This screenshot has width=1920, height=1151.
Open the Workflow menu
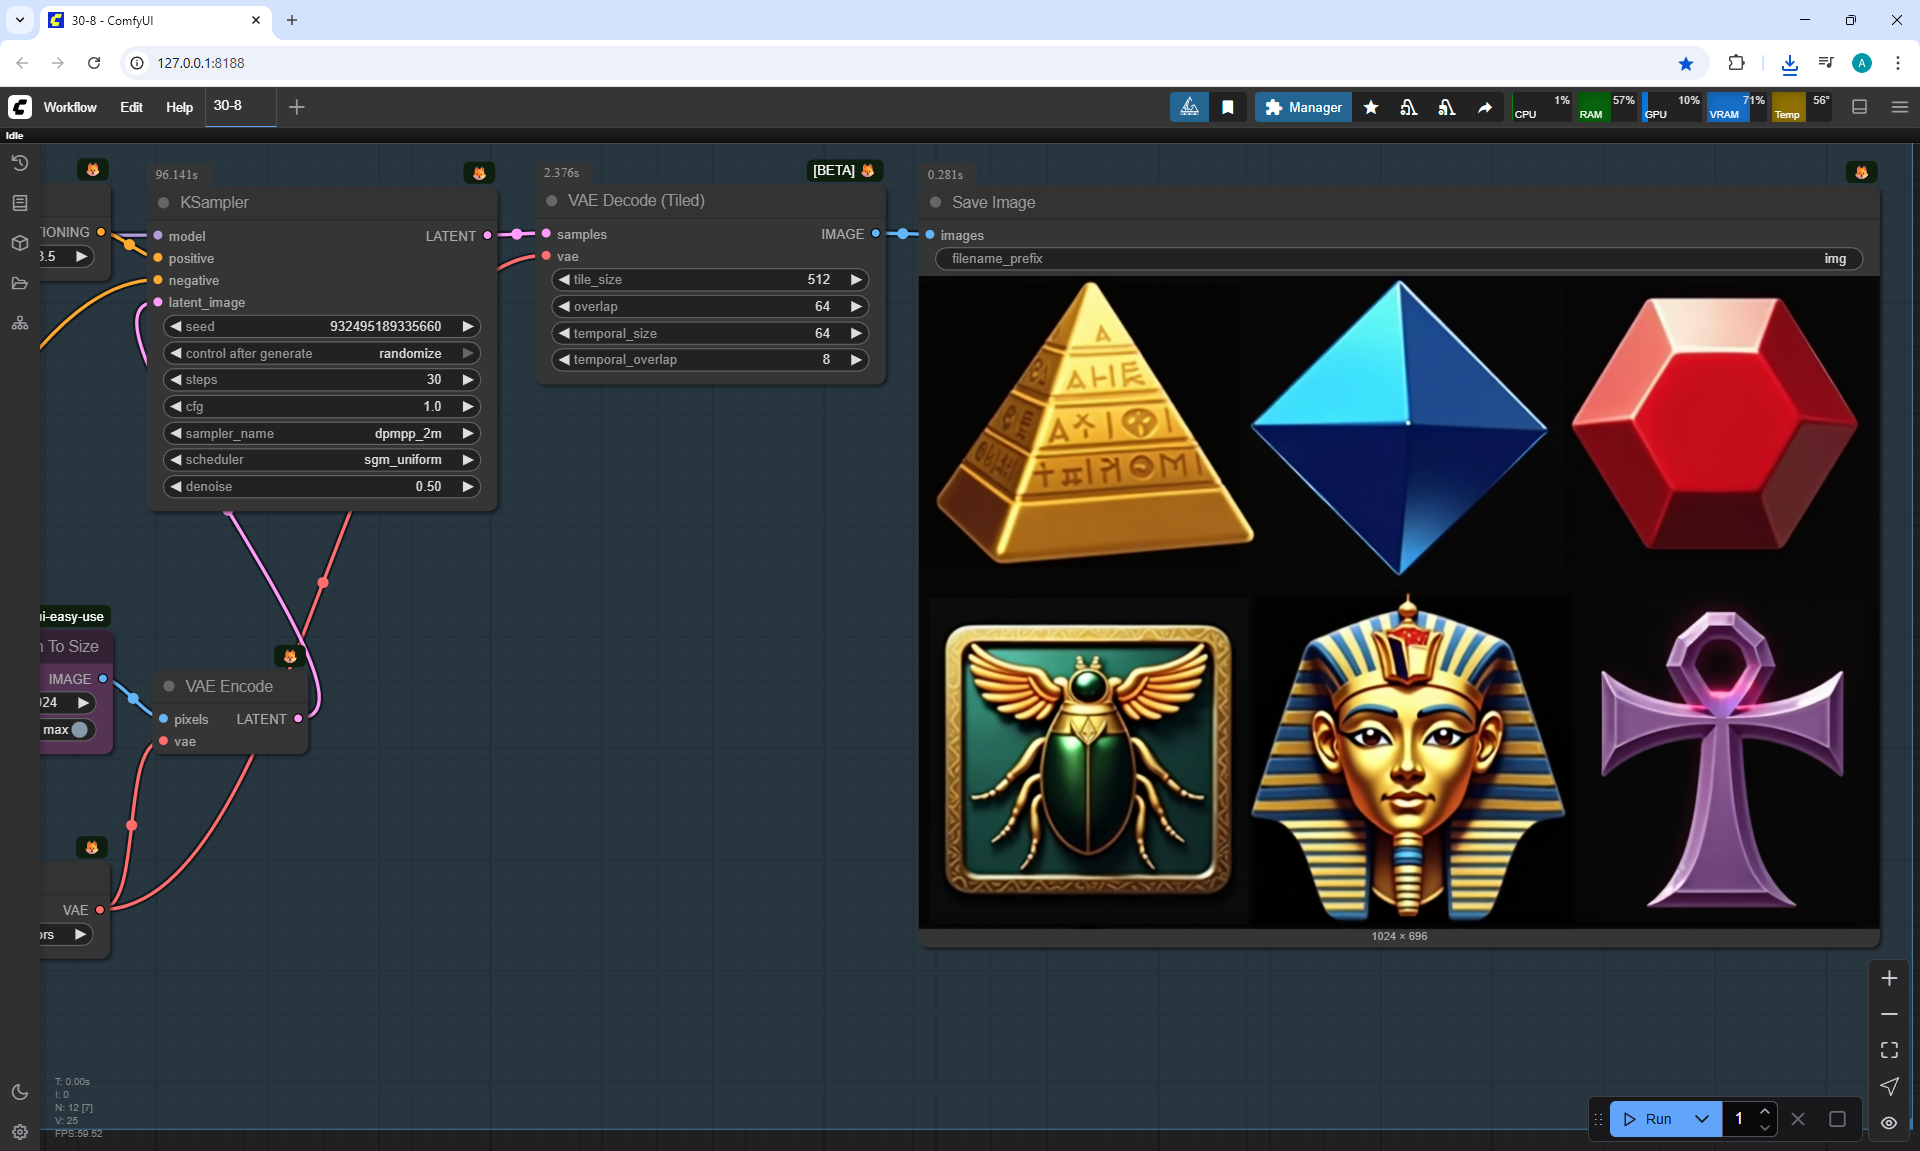70,107
